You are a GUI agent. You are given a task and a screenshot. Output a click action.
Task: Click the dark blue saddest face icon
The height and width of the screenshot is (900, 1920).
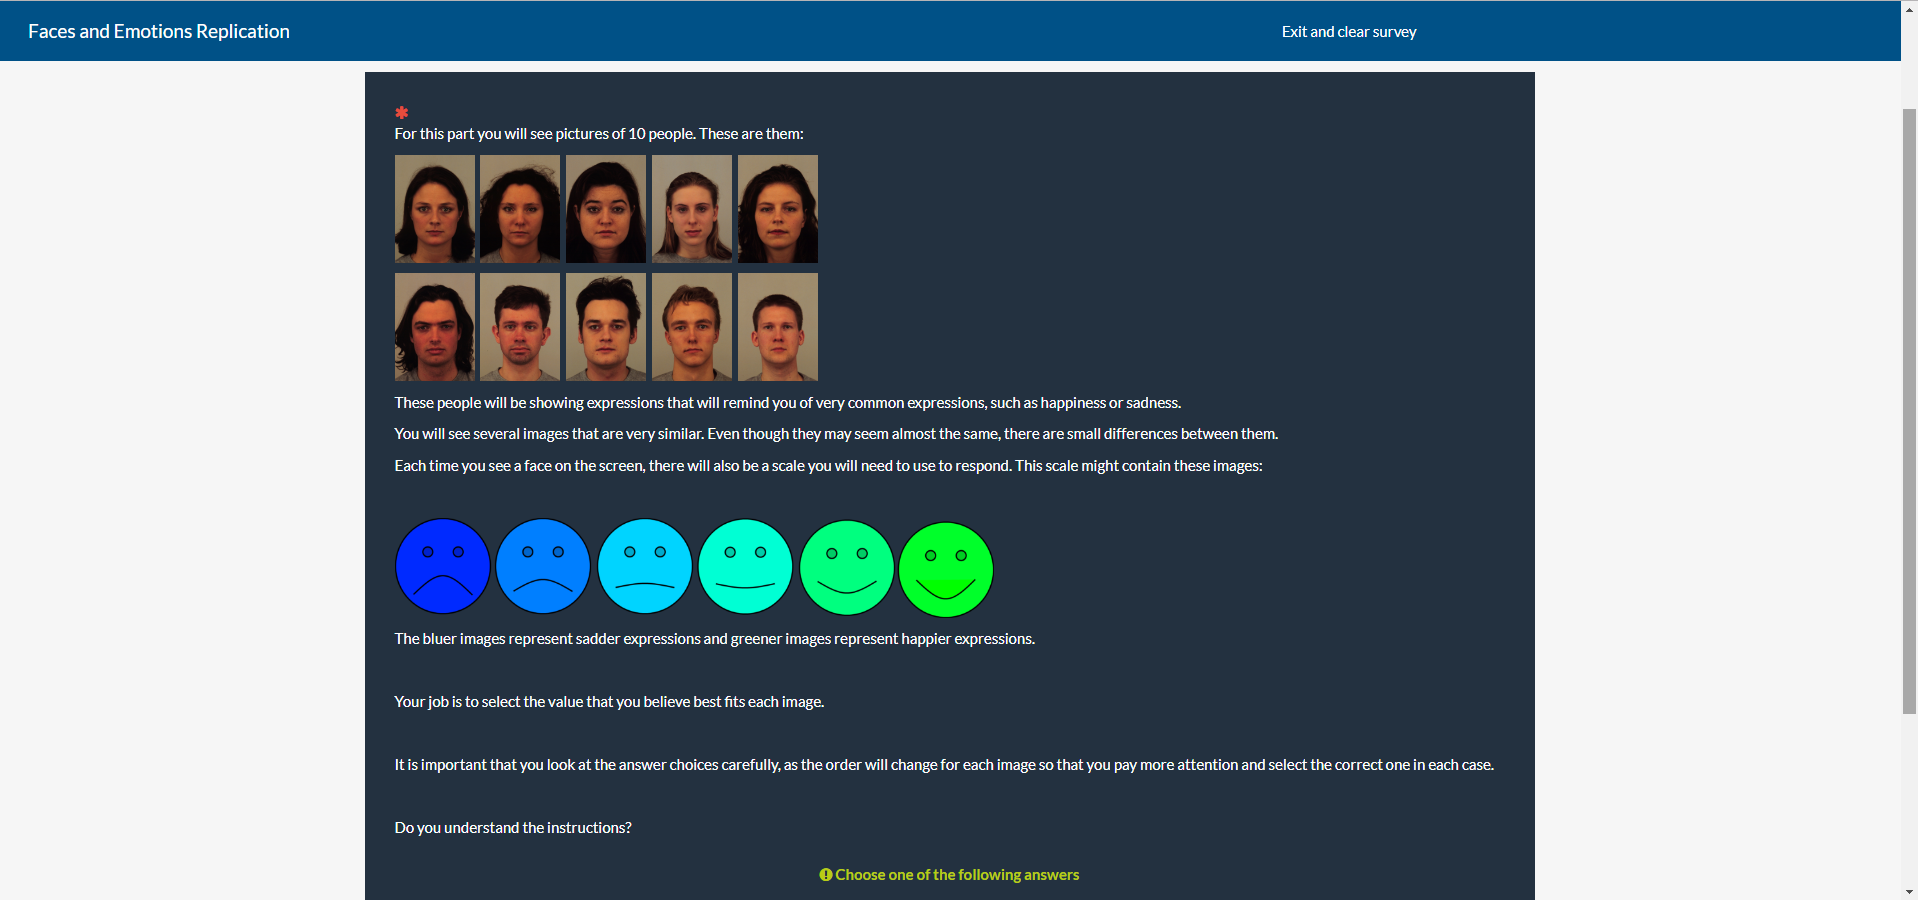(x=442, y=566)
